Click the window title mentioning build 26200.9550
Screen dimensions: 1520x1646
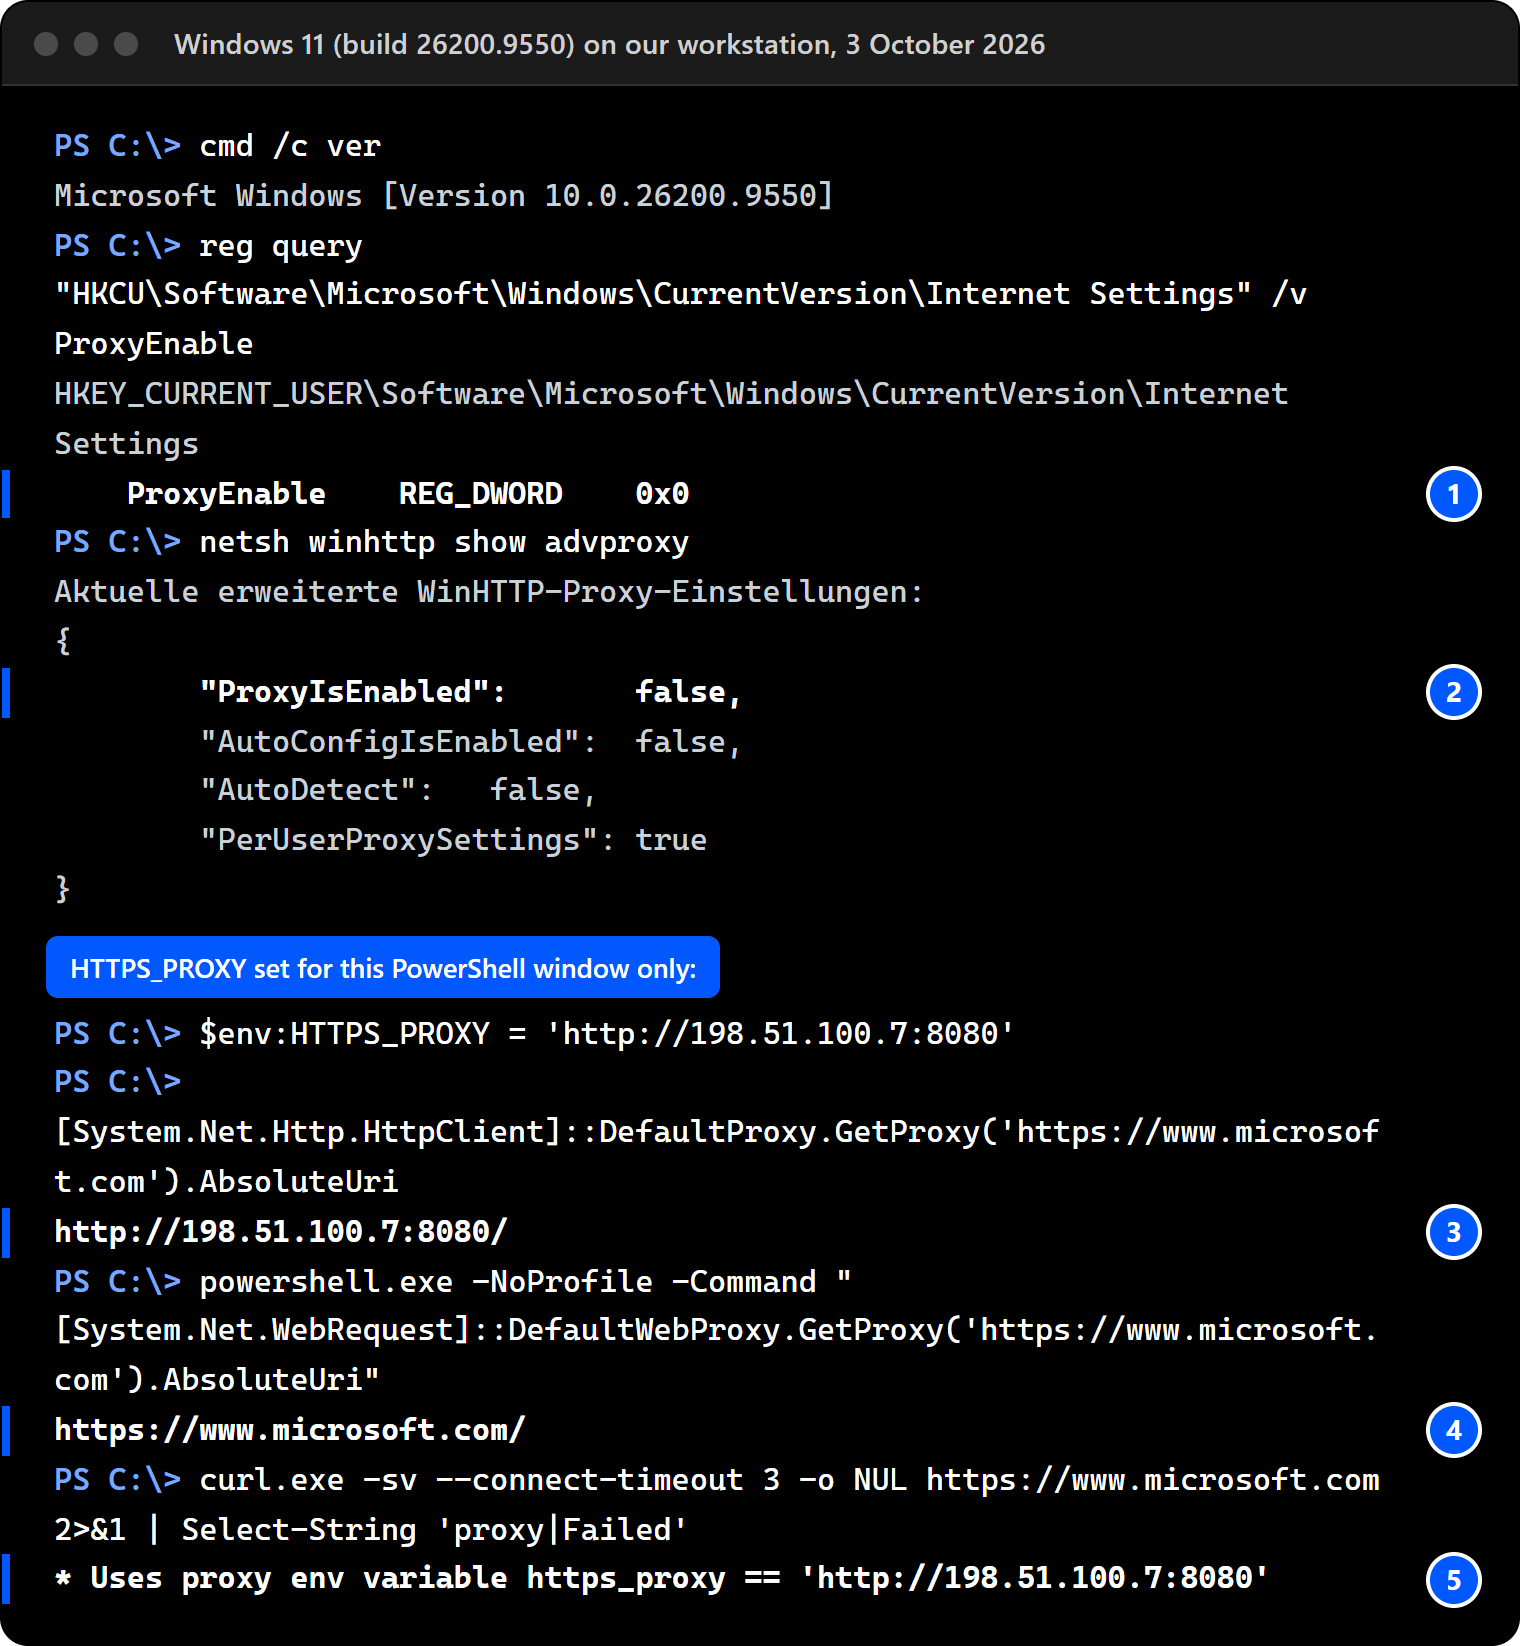pyautogui.click(x=609, y=44)
